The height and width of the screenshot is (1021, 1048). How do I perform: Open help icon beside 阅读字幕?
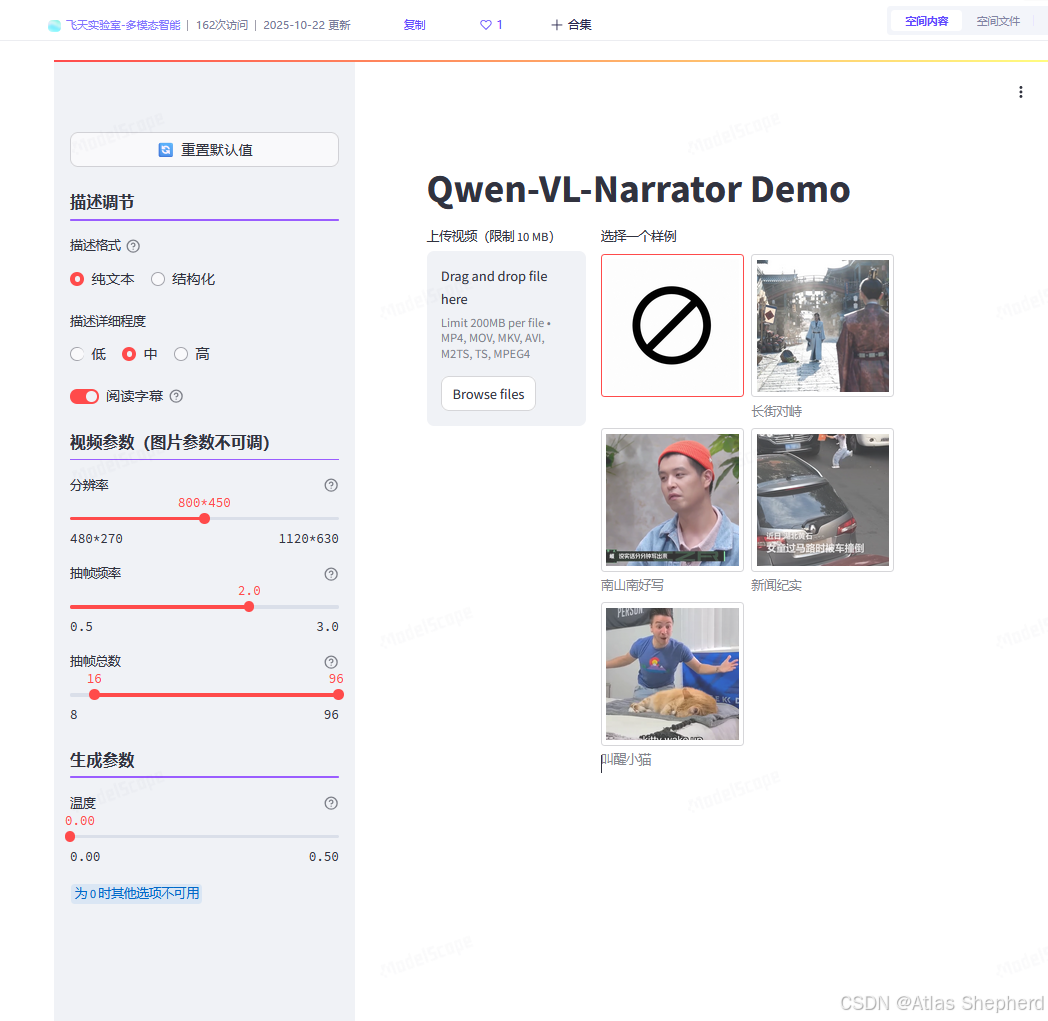(x=176, y=396)
